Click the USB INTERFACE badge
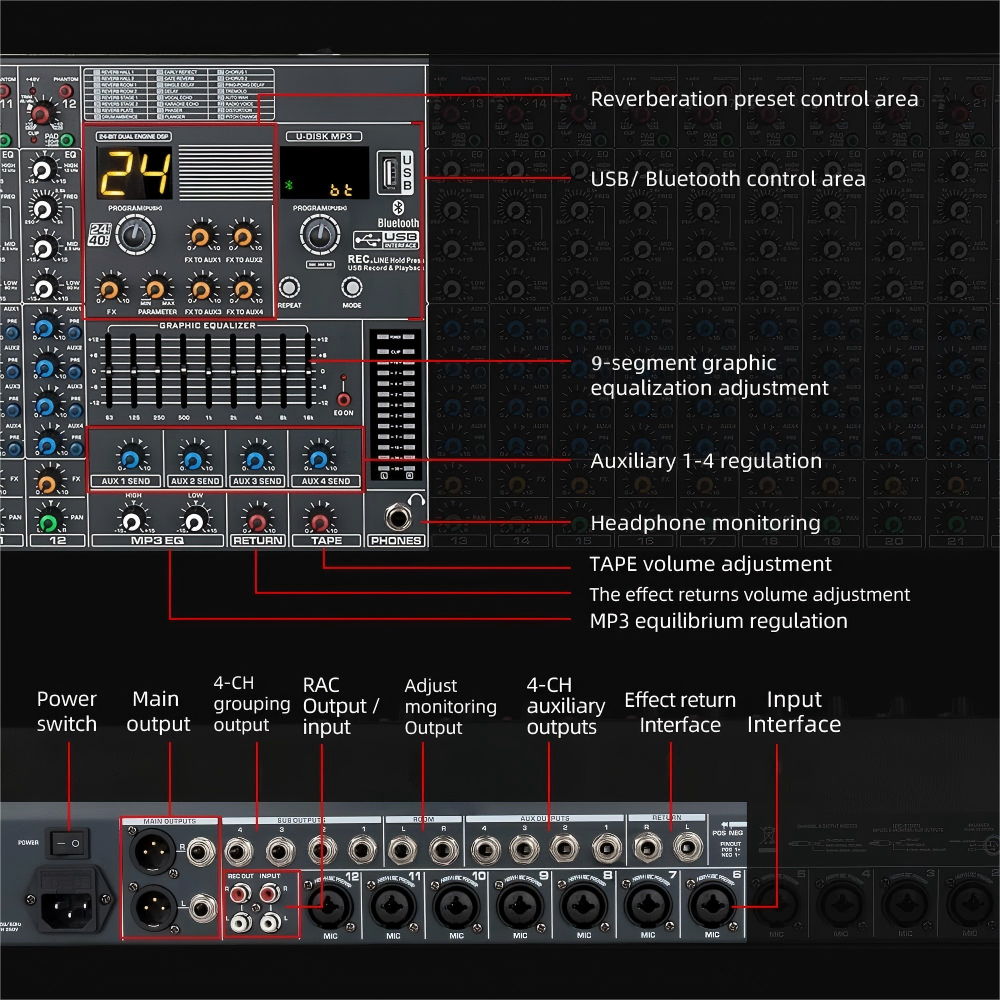 pos(386,239)
